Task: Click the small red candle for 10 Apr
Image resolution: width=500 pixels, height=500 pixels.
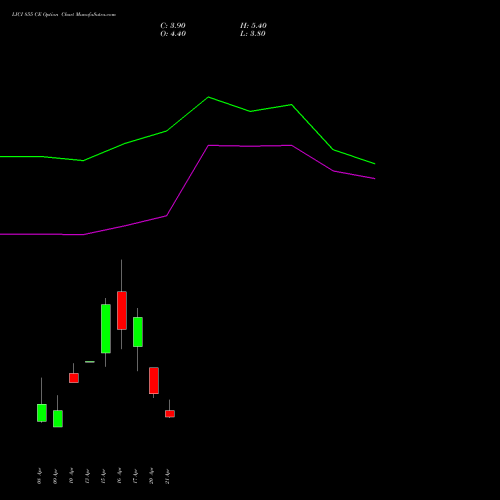Action: (x=74, y=378)
